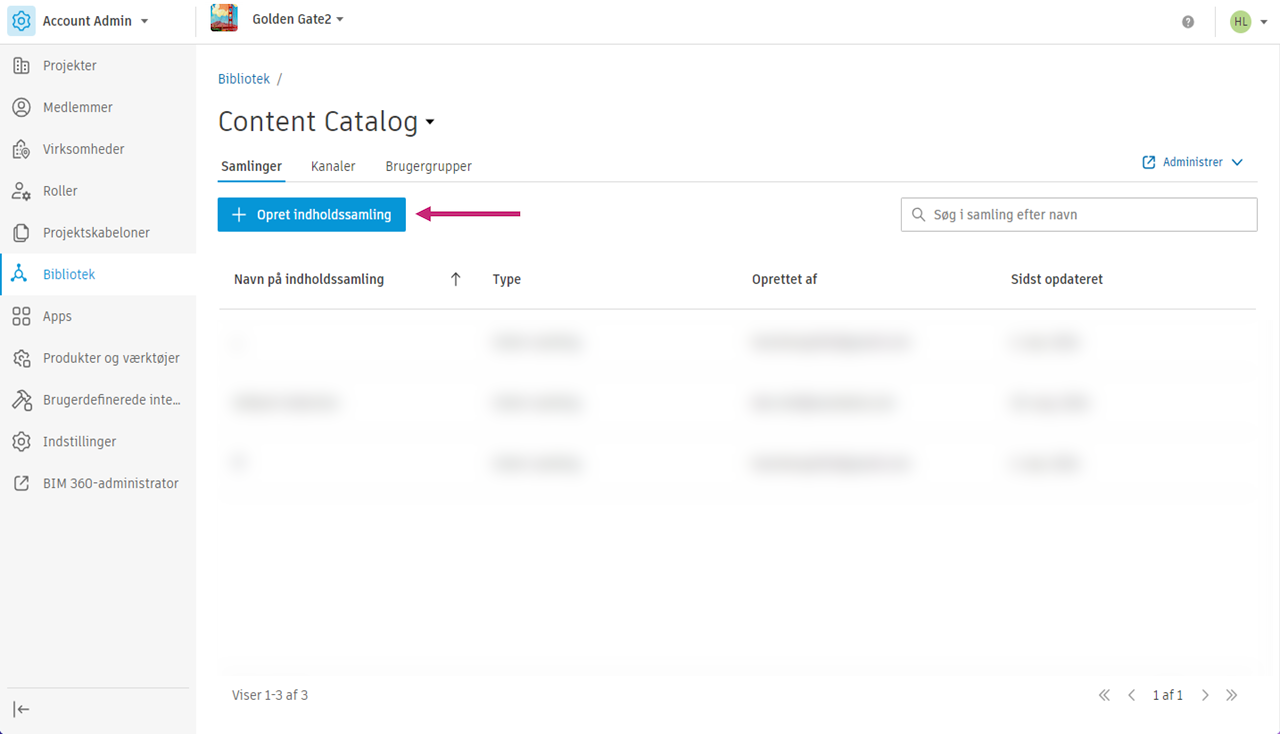Click the Viser 1-3 af 3 count text
The height and width of the screenshot is (734, 1280).
click(x=270, y=695)
